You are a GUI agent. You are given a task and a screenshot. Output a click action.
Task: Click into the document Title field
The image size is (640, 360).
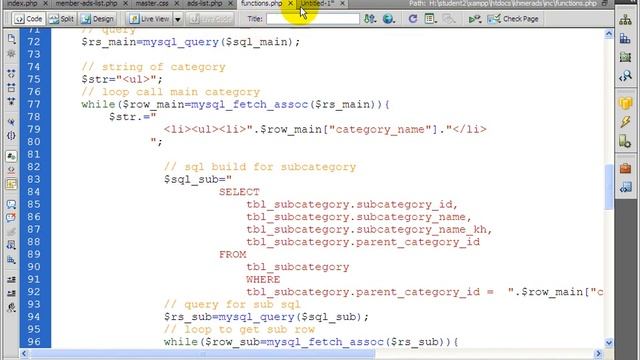point(313,19)
